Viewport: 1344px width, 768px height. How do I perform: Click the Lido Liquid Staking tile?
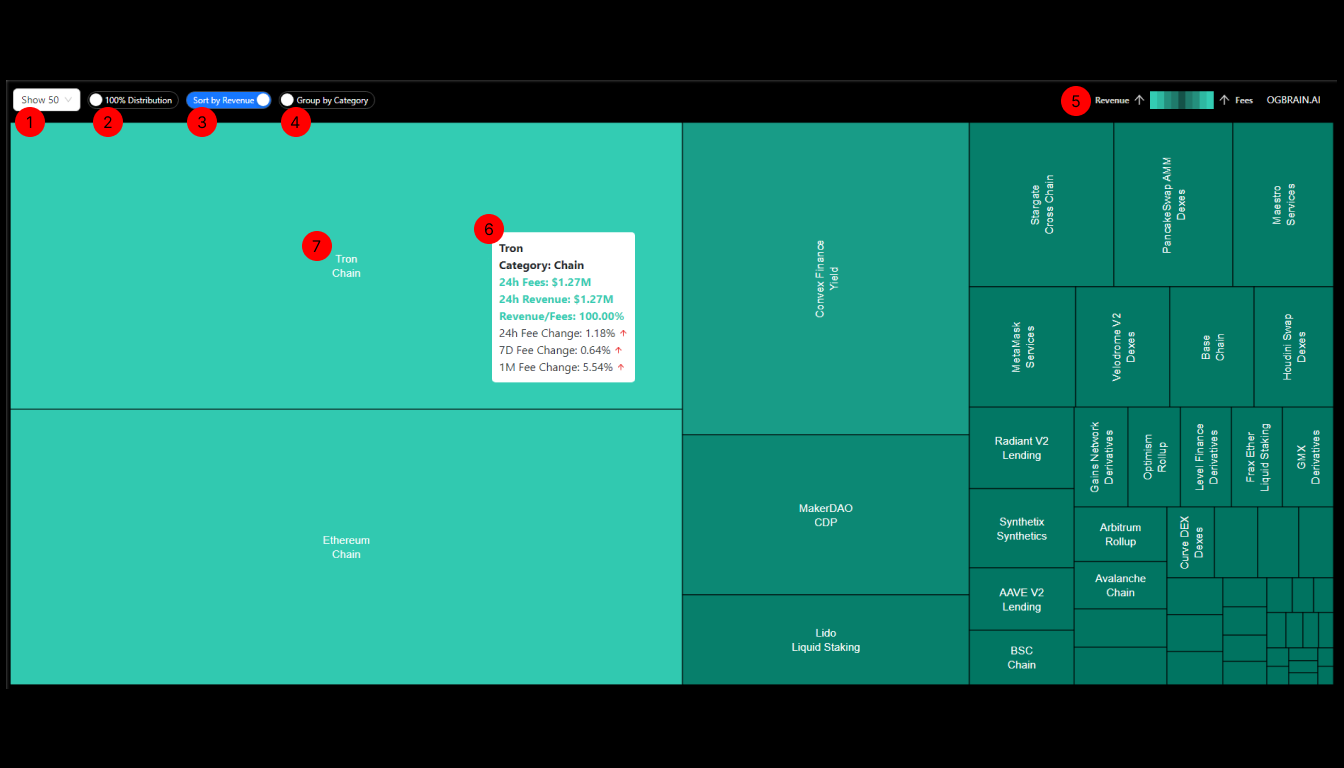point(825,640)
